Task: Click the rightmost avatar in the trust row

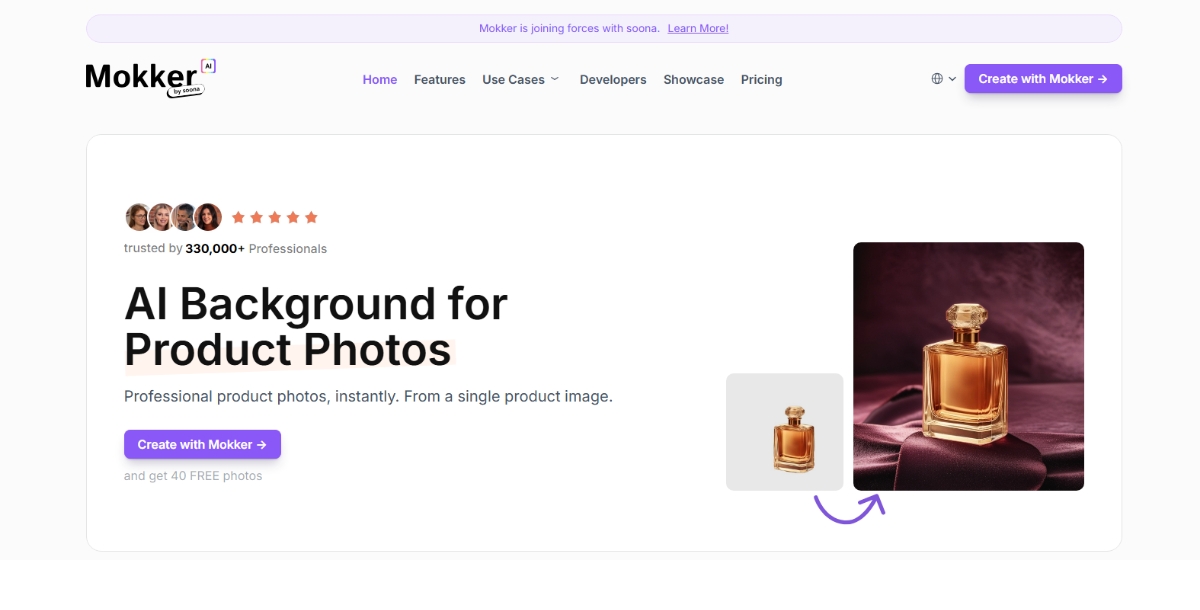Action: [x=207, y=216]
